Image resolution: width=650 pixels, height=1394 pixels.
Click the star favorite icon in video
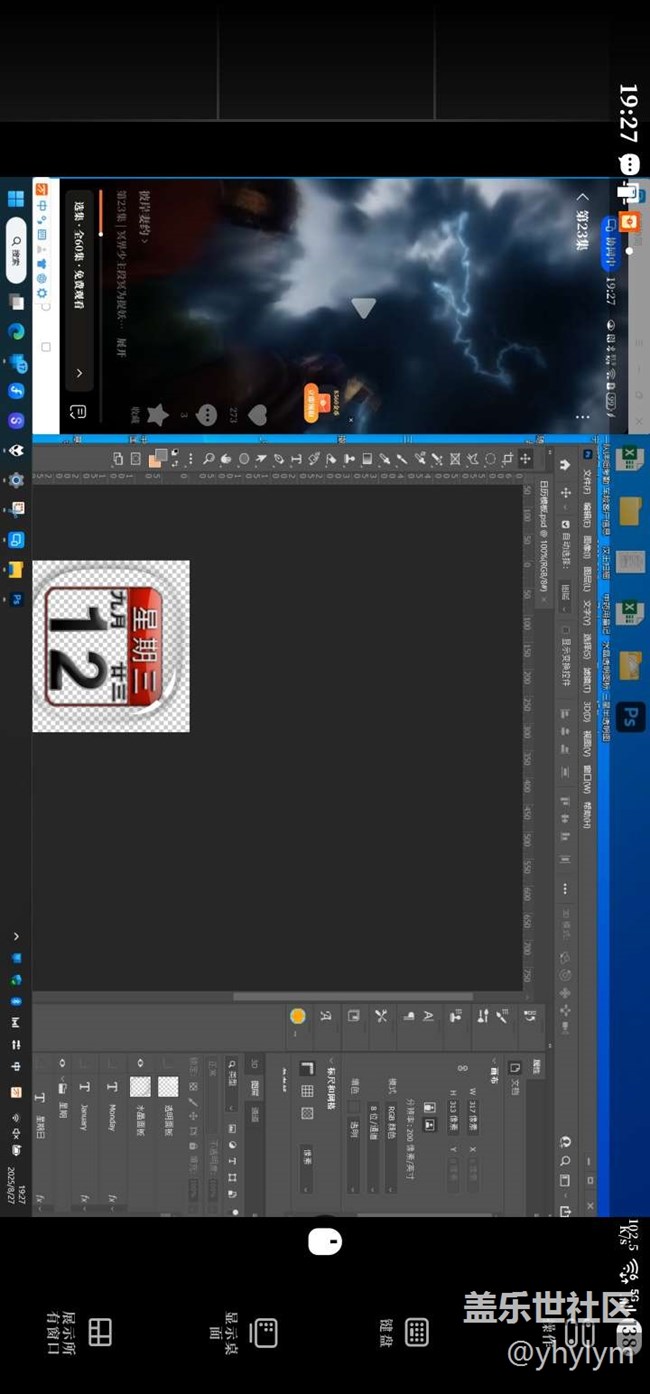(157, 414)
